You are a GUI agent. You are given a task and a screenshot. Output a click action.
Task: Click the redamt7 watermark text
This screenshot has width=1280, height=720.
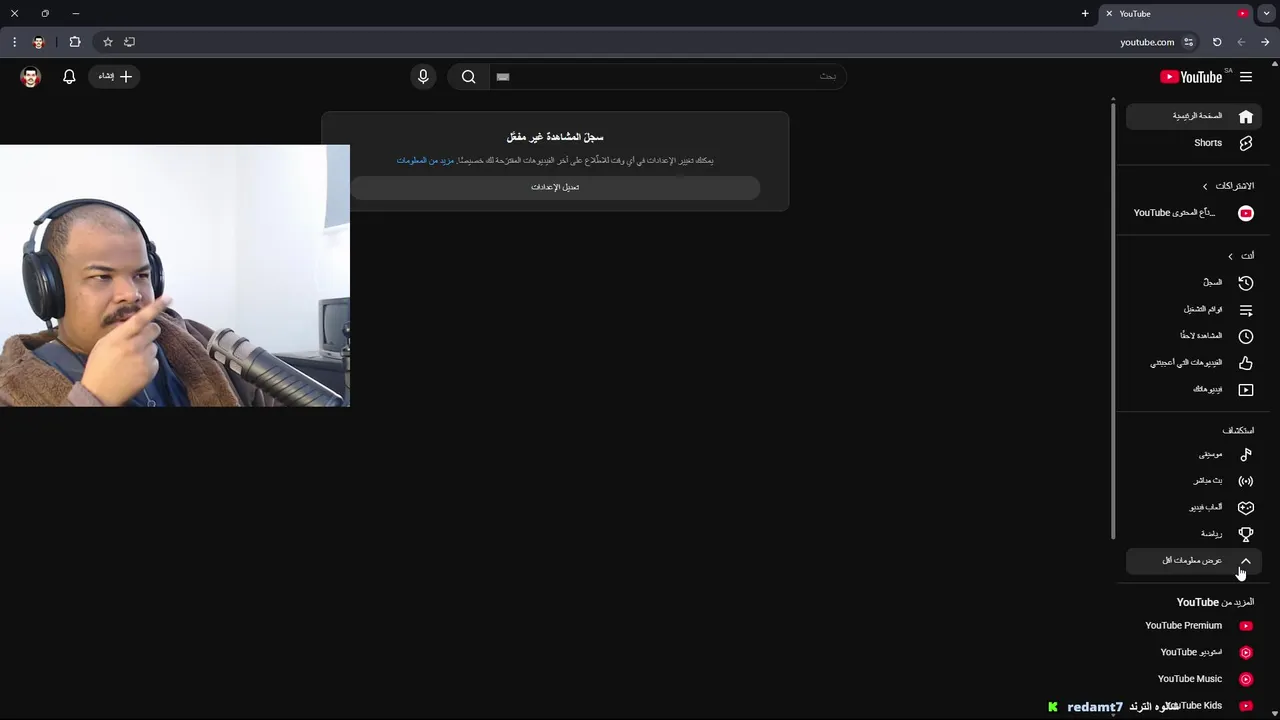[1095, 707]
